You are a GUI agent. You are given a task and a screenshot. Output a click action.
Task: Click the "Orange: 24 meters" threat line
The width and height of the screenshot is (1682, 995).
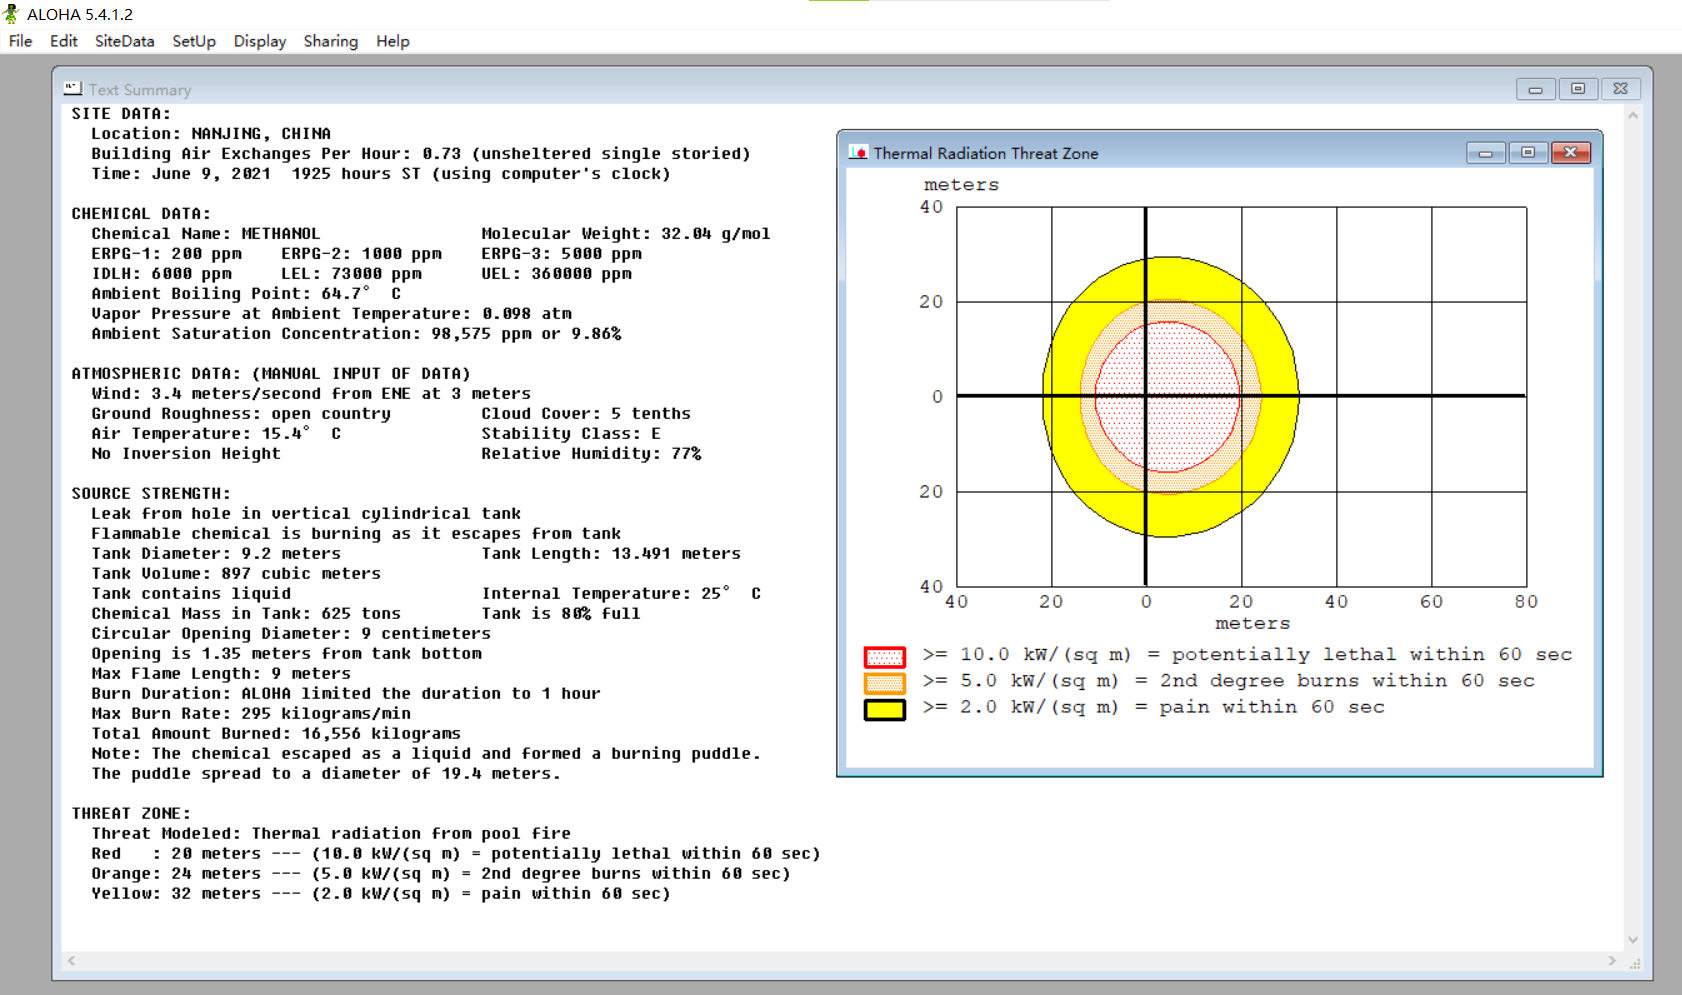tap(441, 874)
